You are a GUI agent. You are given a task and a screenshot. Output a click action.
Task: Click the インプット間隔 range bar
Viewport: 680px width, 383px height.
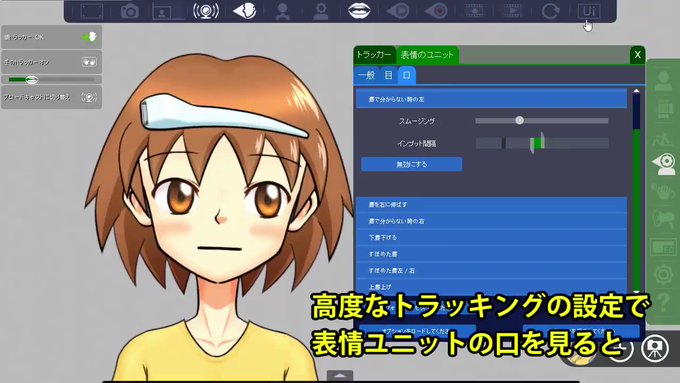click(542, 143)
